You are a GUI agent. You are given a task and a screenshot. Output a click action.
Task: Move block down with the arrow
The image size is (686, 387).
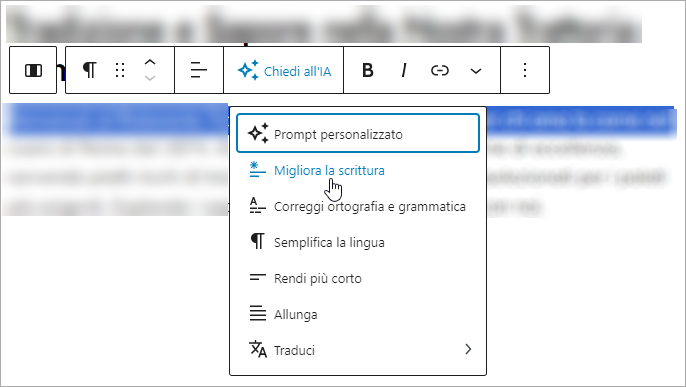coord(150,78)
